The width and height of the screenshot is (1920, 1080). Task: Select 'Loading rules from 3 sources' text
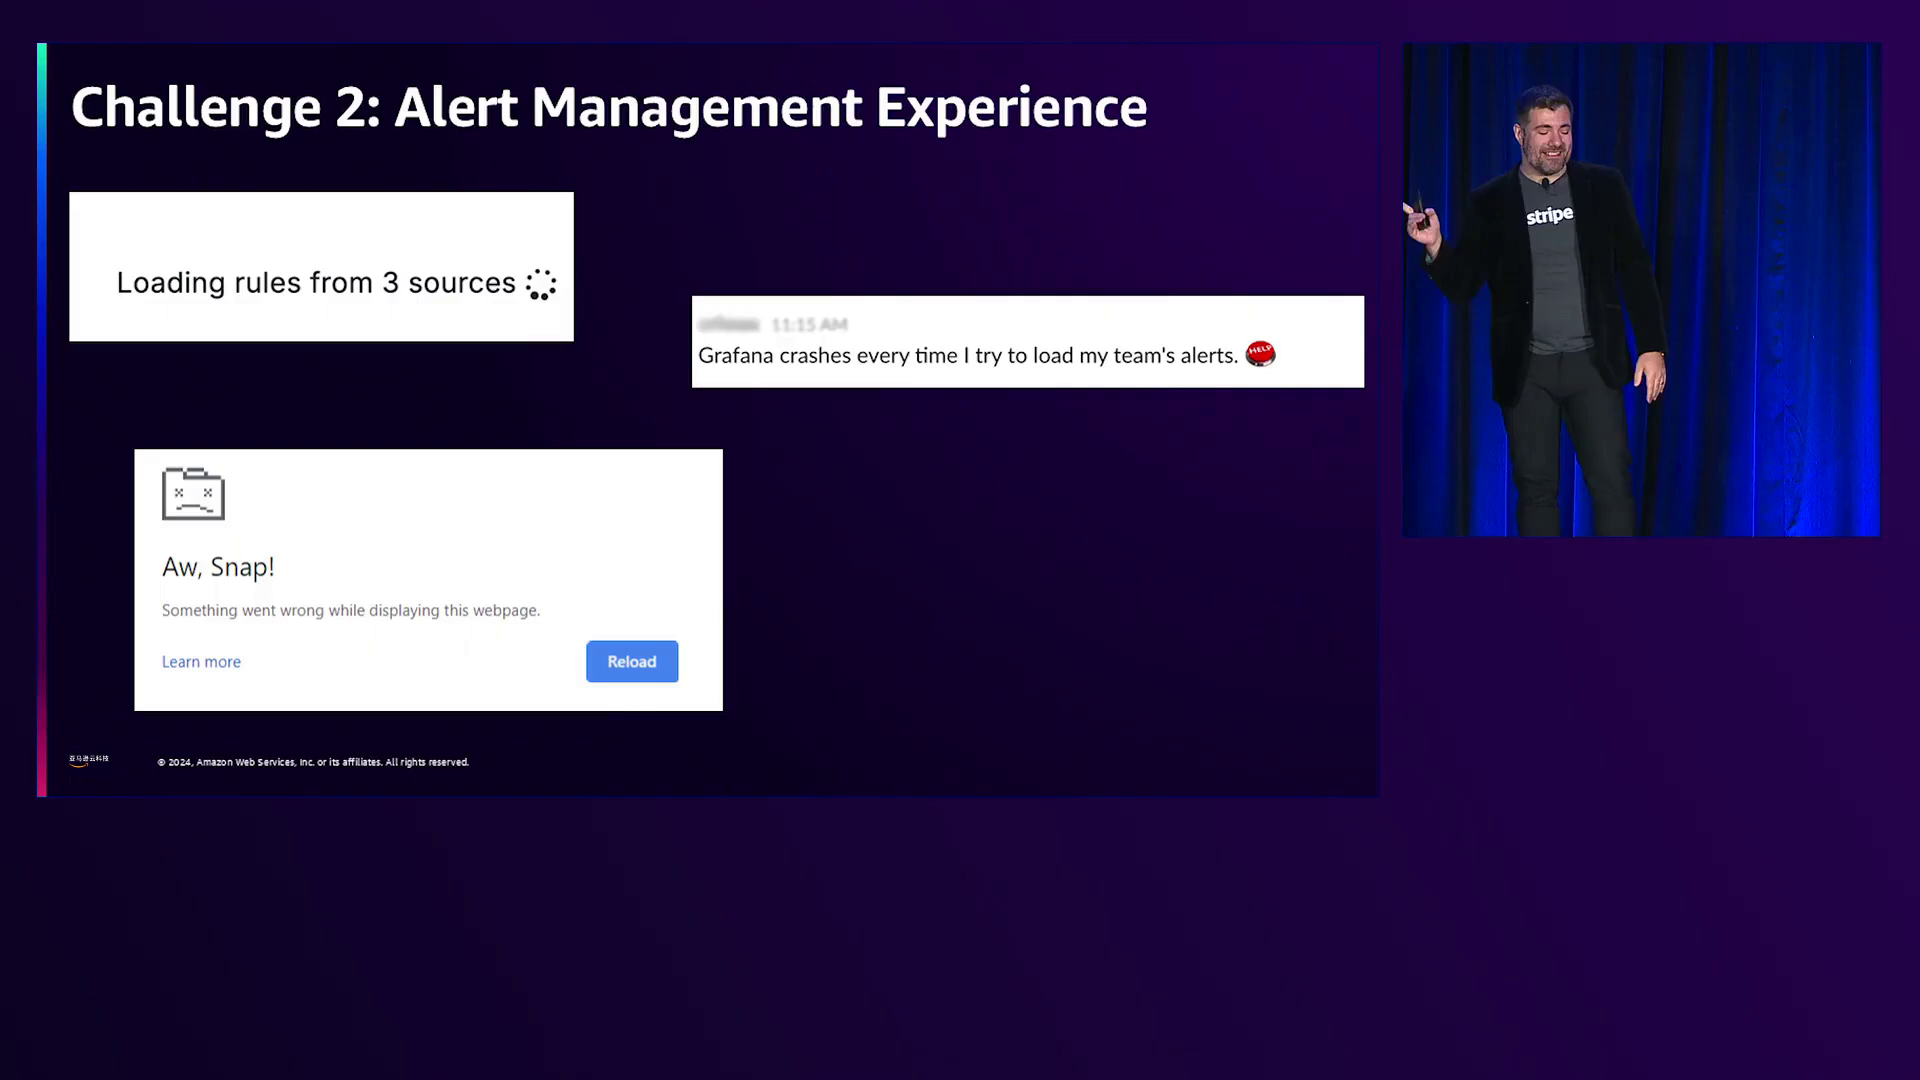(x=316, y=283)
